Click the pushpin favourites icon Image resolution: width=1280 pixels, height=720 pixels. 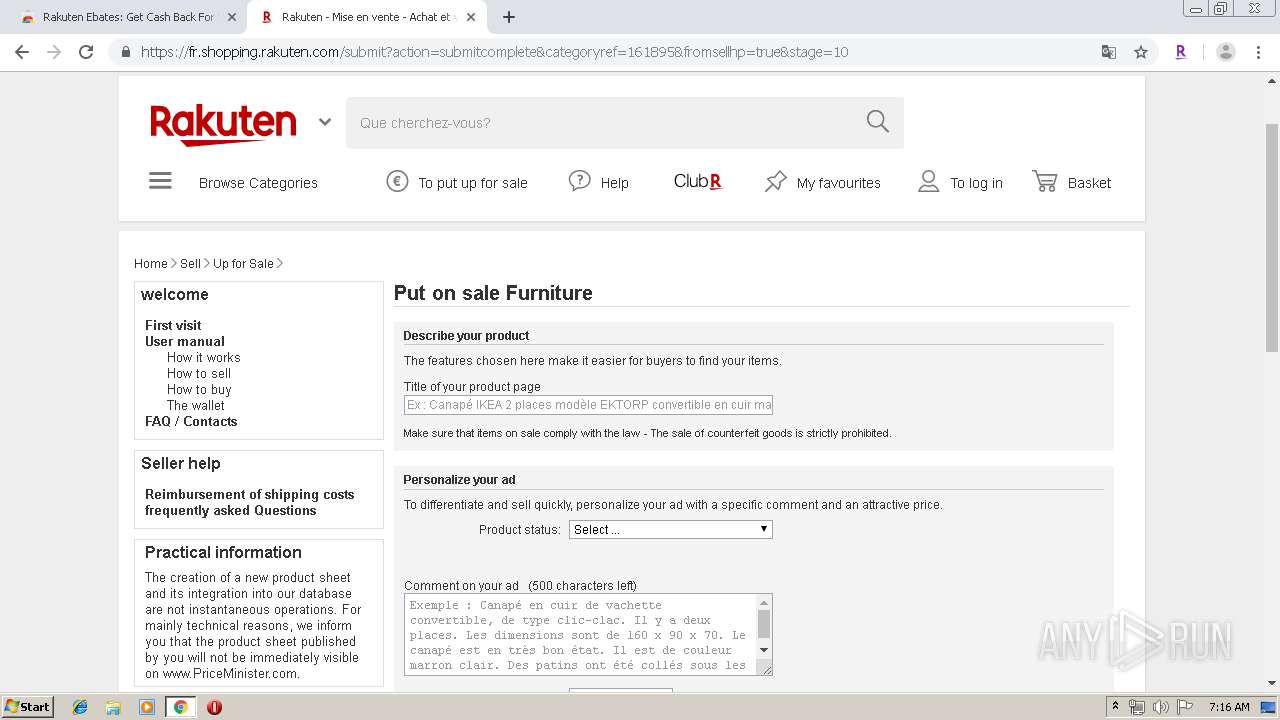click(775, 181)
